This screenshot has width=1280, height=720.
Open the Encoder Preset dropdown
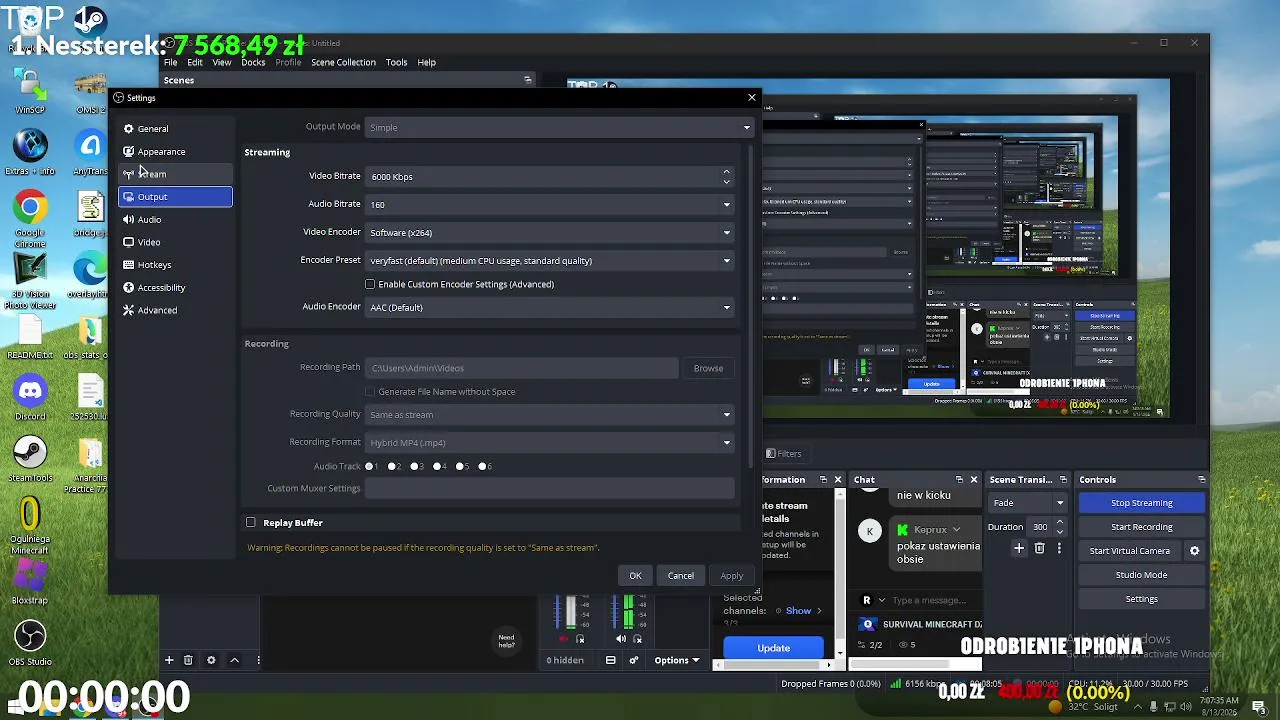click(550, 260)
